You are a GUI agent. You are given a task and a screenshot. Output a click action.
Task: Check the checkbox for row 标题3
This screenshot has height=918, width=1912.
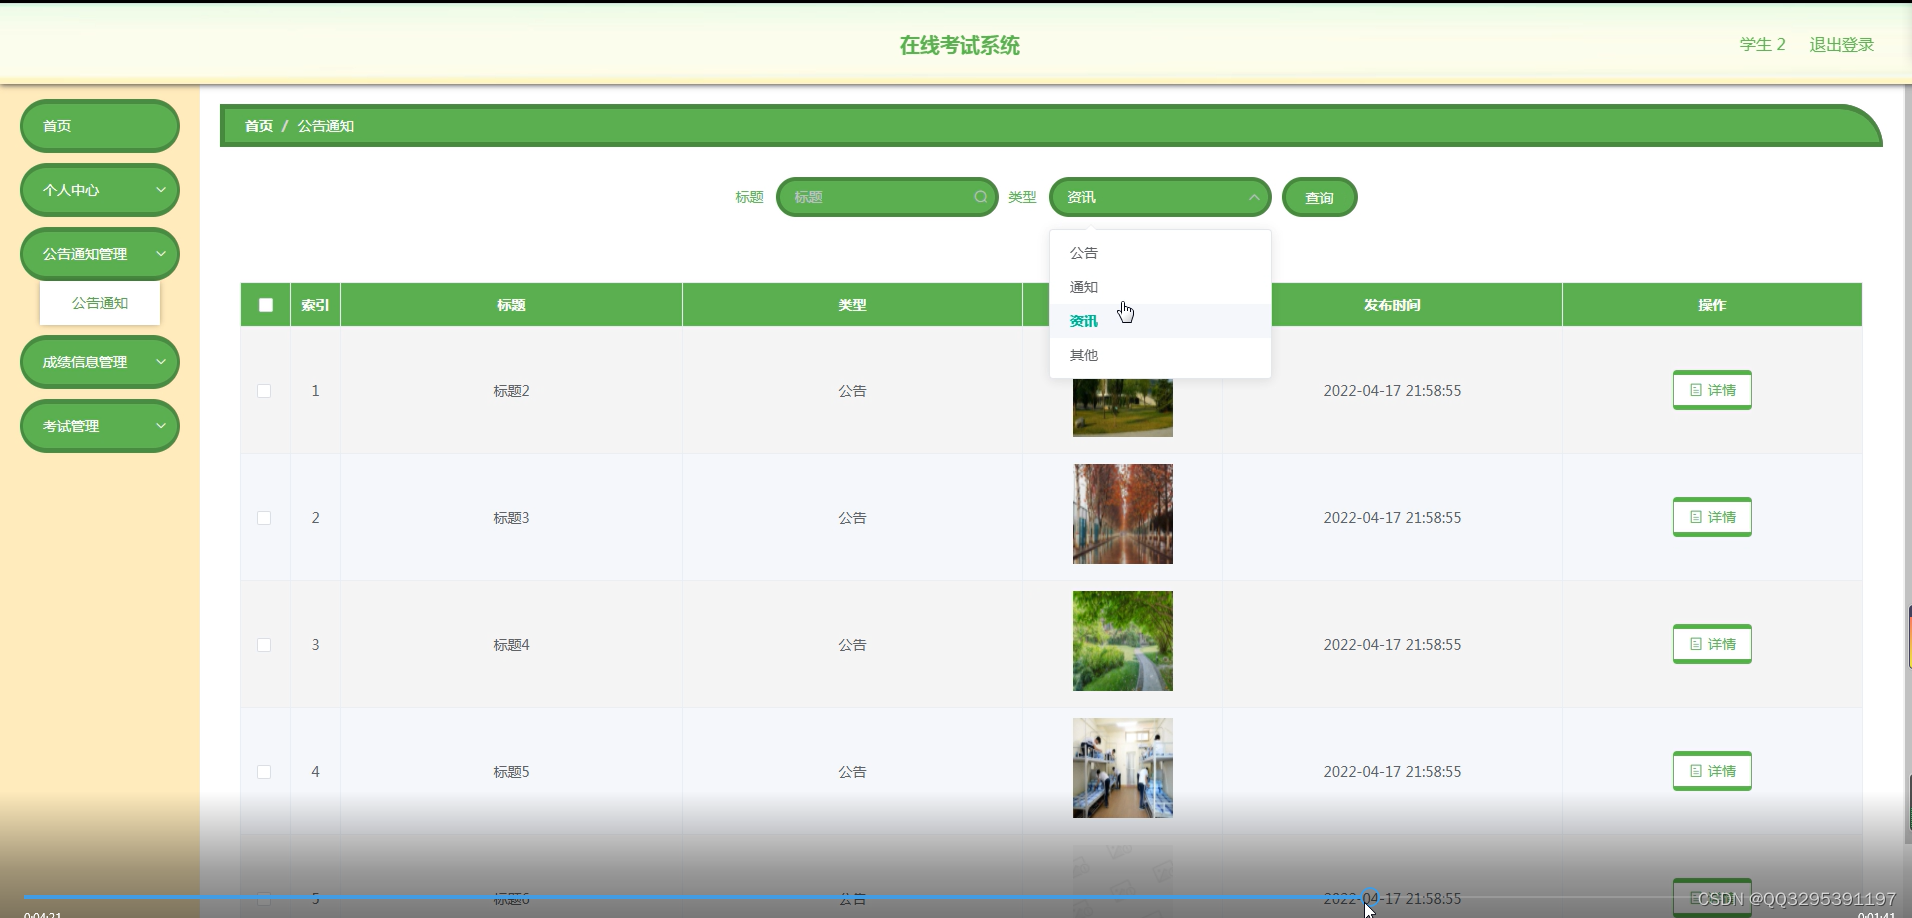pyautogui.click(x=264, y=518)
